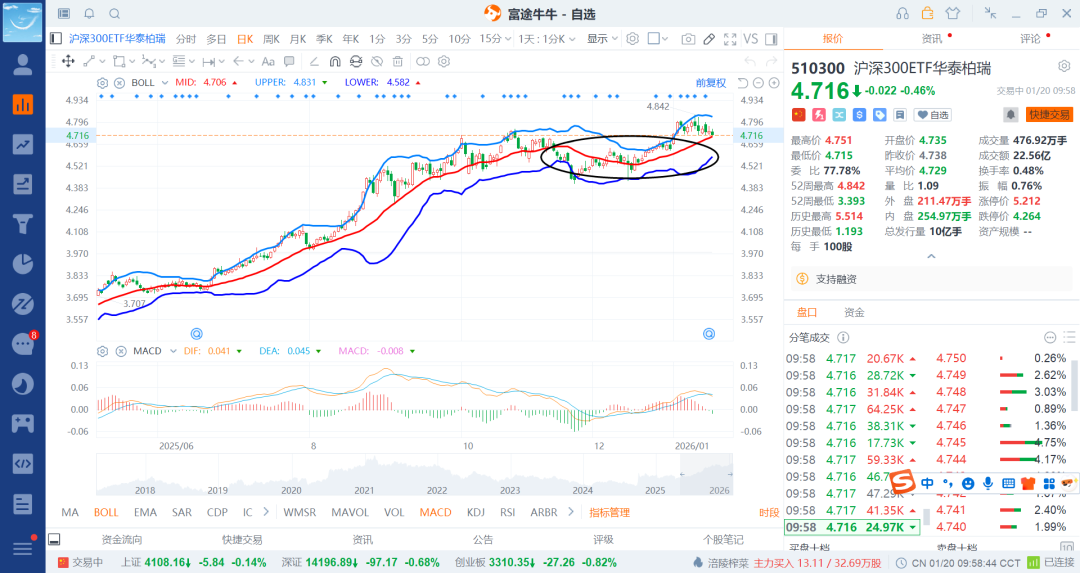Expand more indicators arrow after ARBR

tap(570, 512)
